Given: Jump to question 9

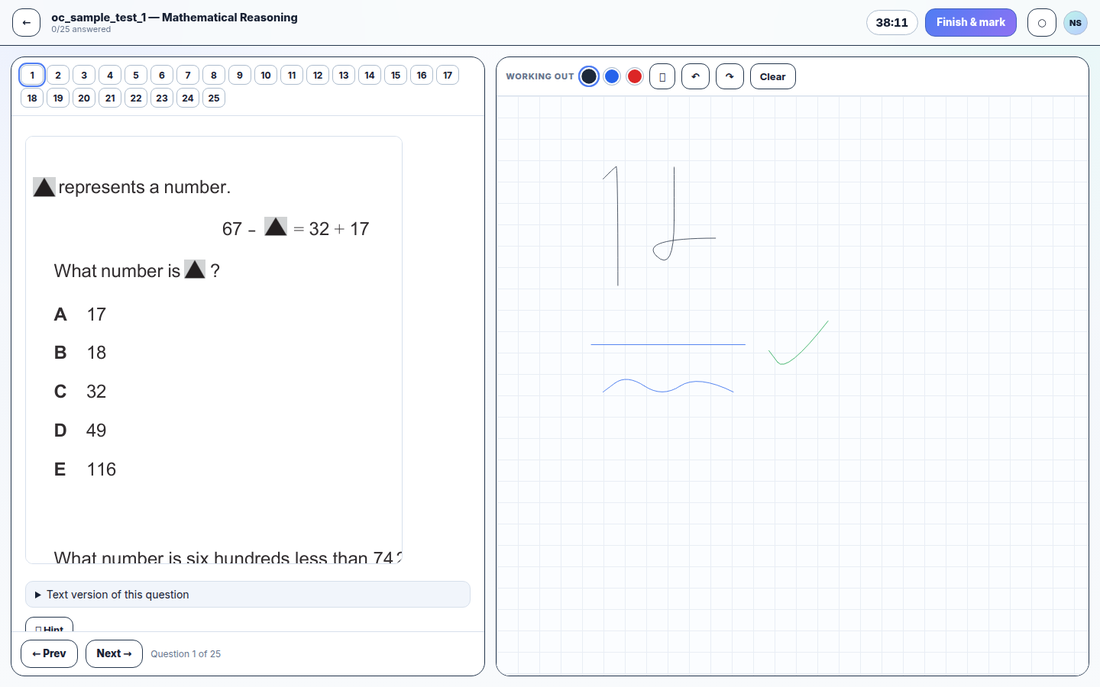Looking at the screenshot, I should 240,75.
